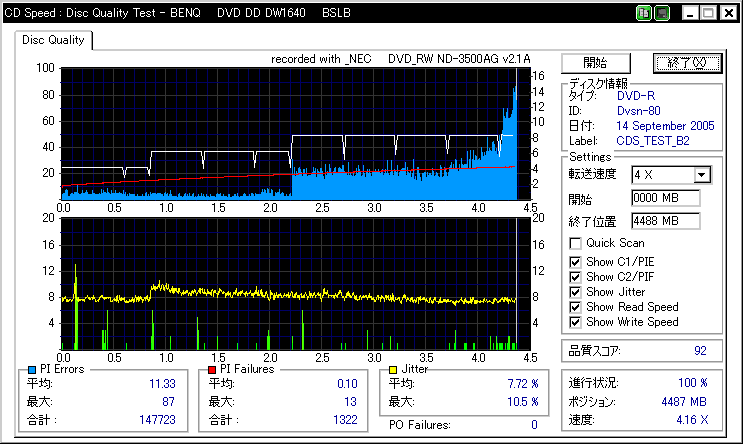This screenshot has width=743, height=444.
Task: Click PI Failures average 0.10
Action: (x=347, y=384)
